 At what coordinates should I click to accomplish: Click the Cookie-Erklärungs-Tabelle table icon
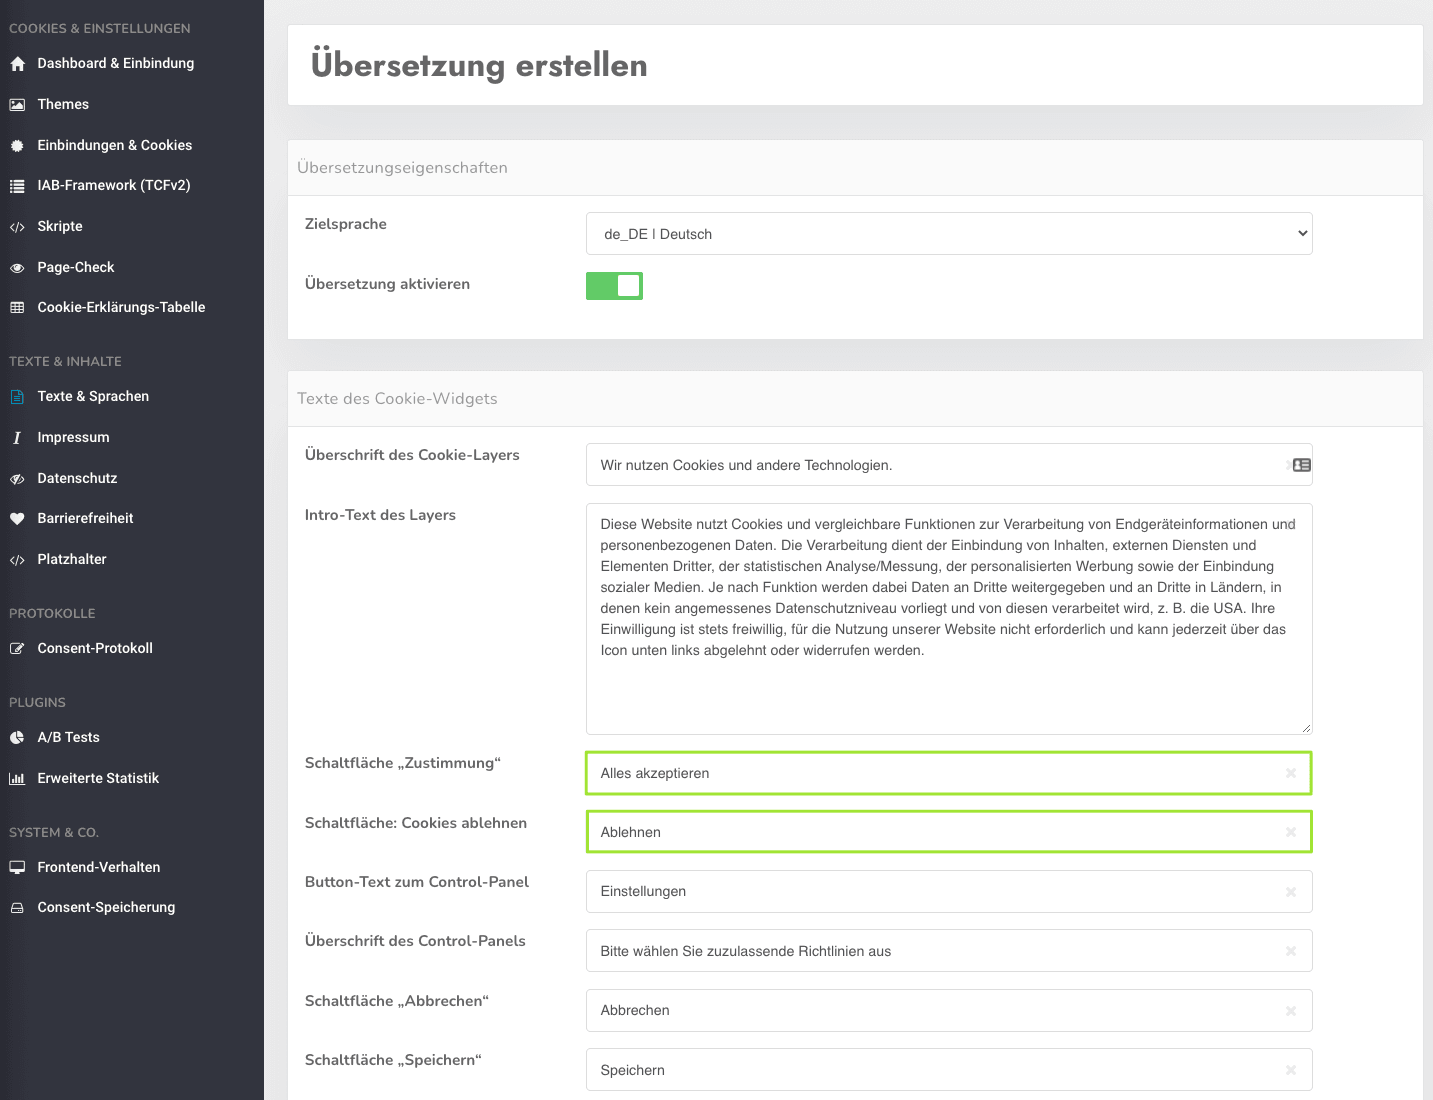pyautogui.click(x=17, y=308)
